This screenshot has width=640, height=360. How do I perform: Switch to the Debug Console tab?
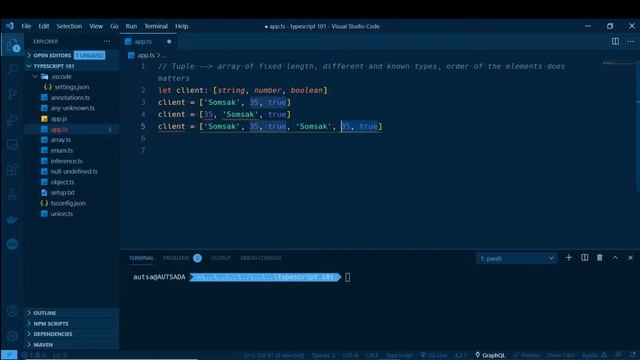click(x=260, y=258)
